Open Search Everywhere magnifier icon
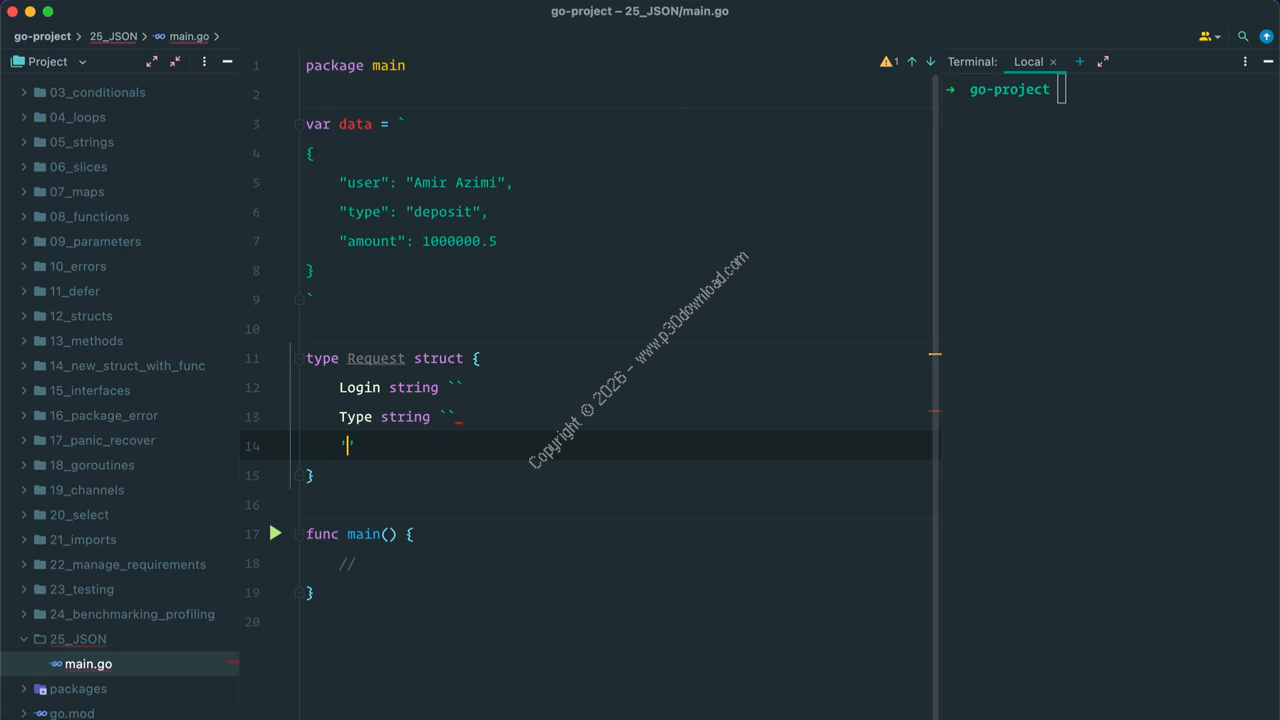The width and height of the screenshot is (1280, 720). (x=1243, y=36)
